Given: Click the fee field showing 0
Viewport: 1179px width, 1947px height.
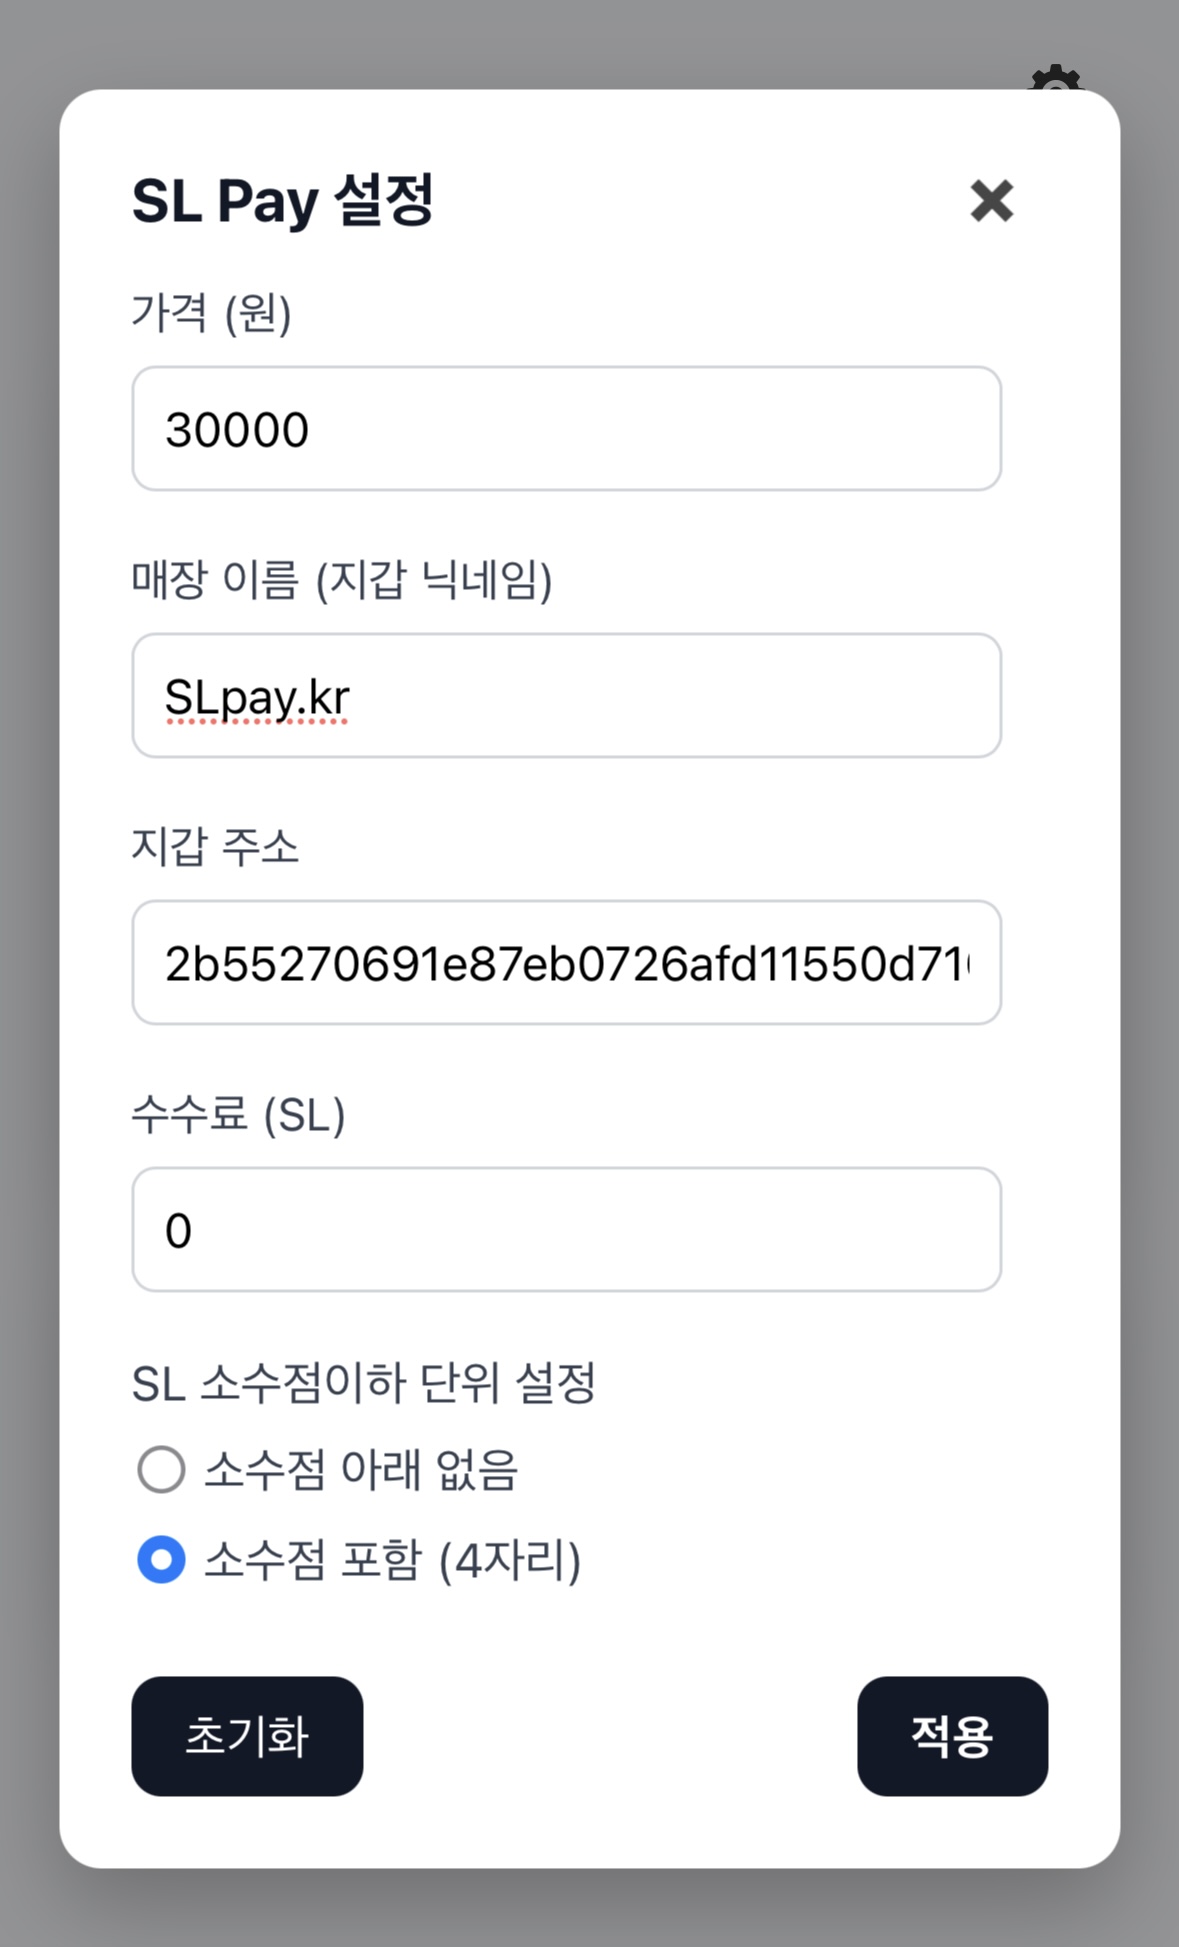Looking at the screenshot, I should (566, 1230).
